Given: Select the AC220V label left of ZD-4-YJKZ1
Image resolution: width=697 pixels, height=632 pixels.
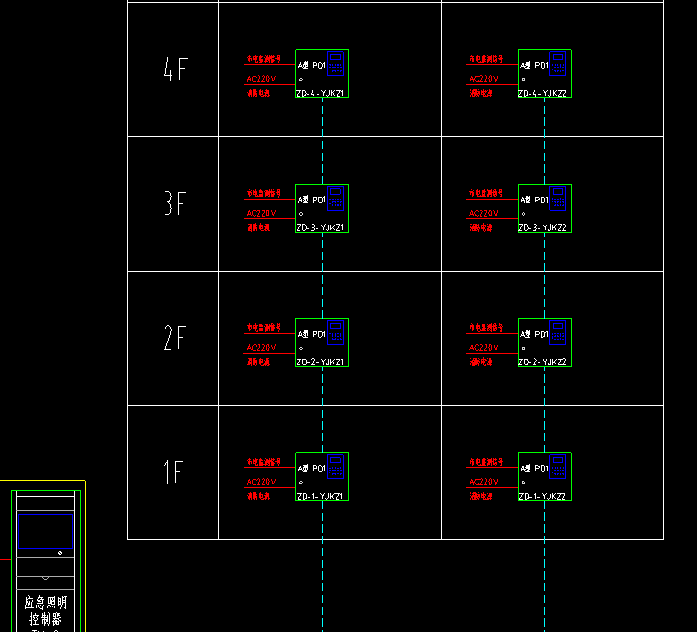Looking at the screenshot, I should pos(261,79).
